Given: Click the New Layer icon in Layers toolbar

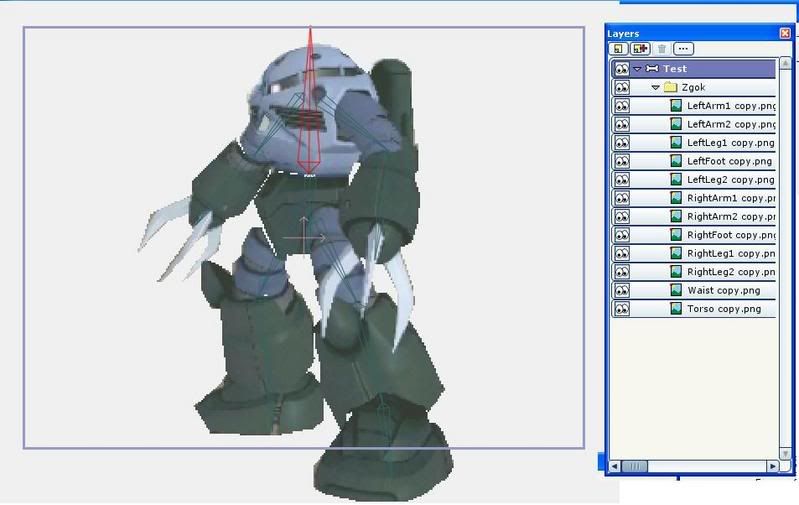Looking at the screenshot, I should 618,49.
